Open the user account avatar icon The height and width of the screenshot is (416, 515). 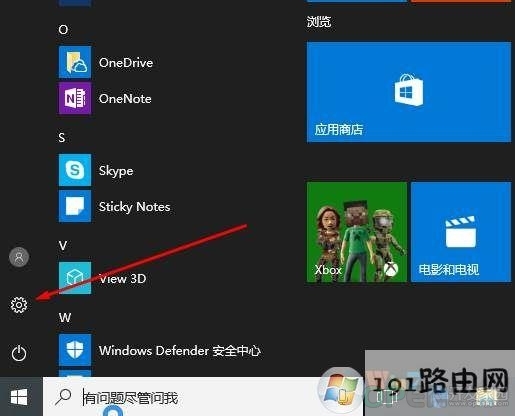pyautogui.click(x=19, y=257)
